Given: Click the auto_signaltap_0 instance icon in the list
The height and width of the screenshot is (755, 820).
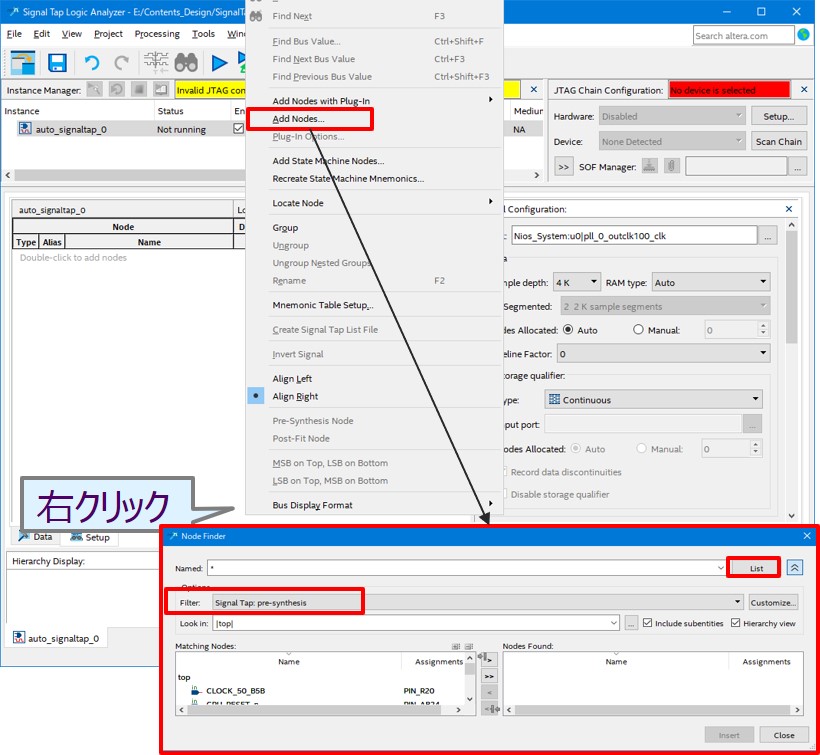Looking at the screenshot, I should (25, 129).
